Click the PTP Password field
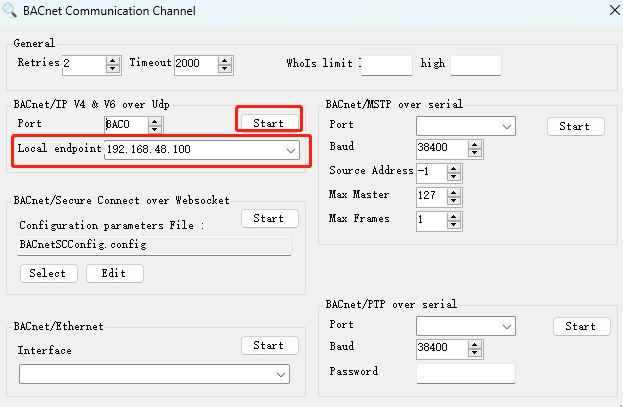Viewport: 623px width, 407px height. [x=466, y=374]
